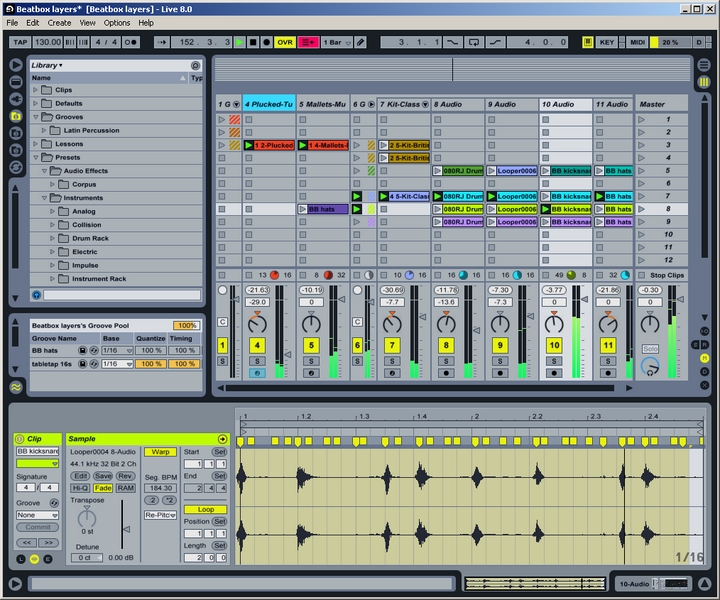
Task: Arm track 8 Audio for recording
Action: (x=446, y=373)
